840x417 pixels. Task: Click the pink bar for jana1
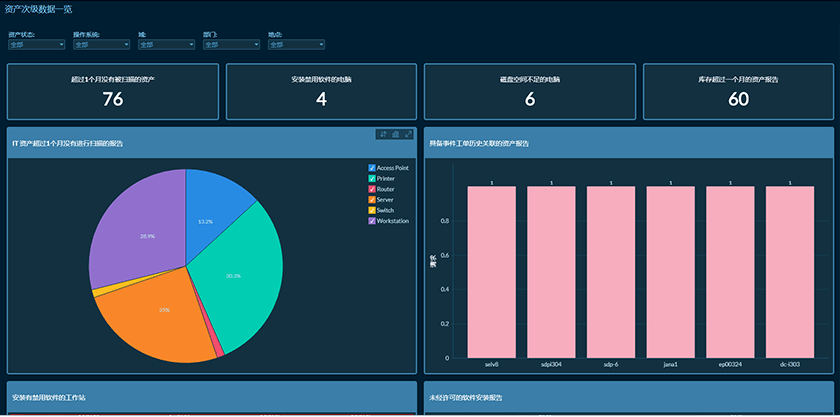coord(671,272)
